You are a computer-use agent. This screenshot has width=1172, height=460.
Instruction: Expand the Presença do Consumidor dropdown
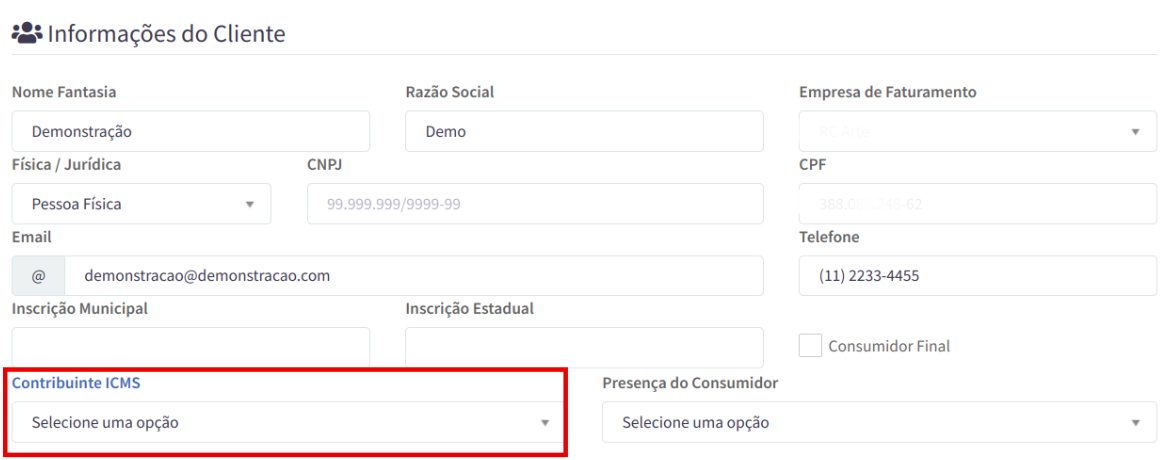(880, 423)
